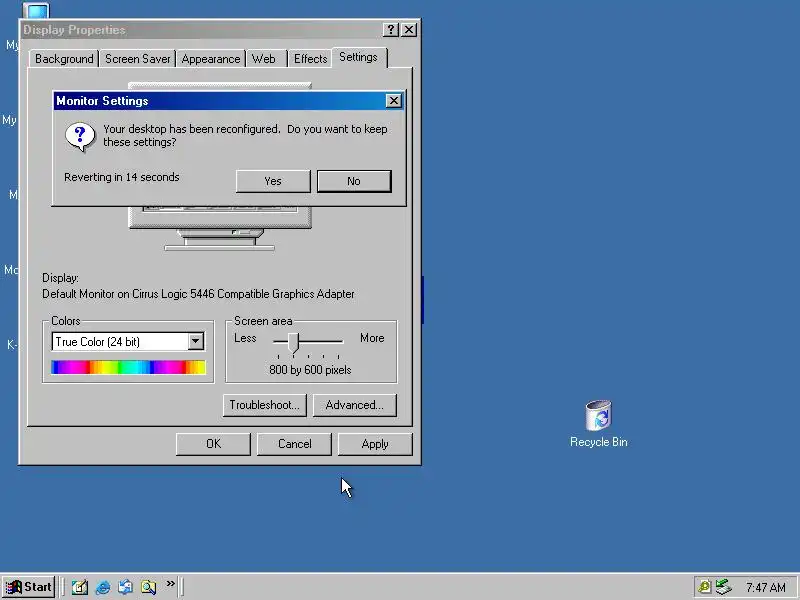Open the Start menu
The image size is (800, 600).
[29, 587]
